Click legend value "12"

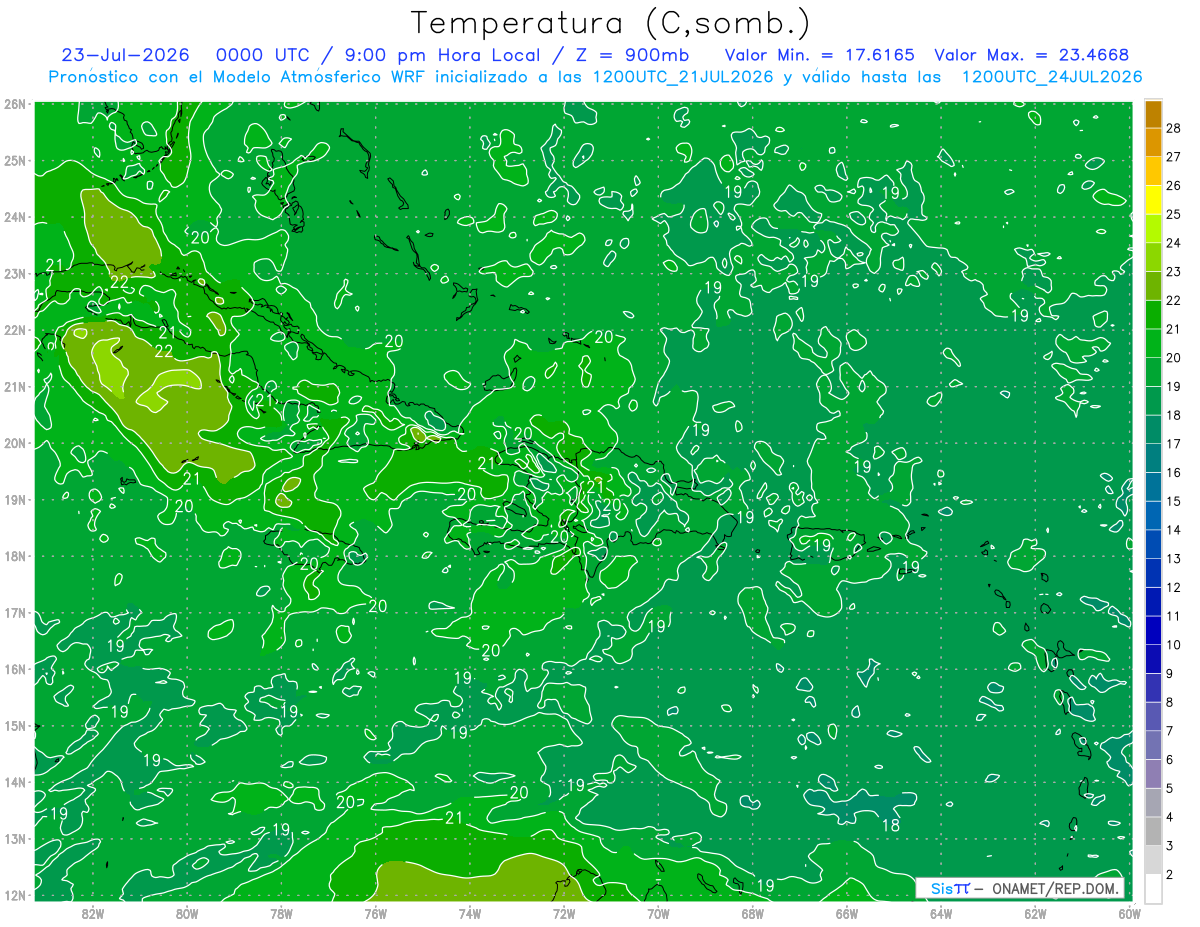coord(1173,587)
